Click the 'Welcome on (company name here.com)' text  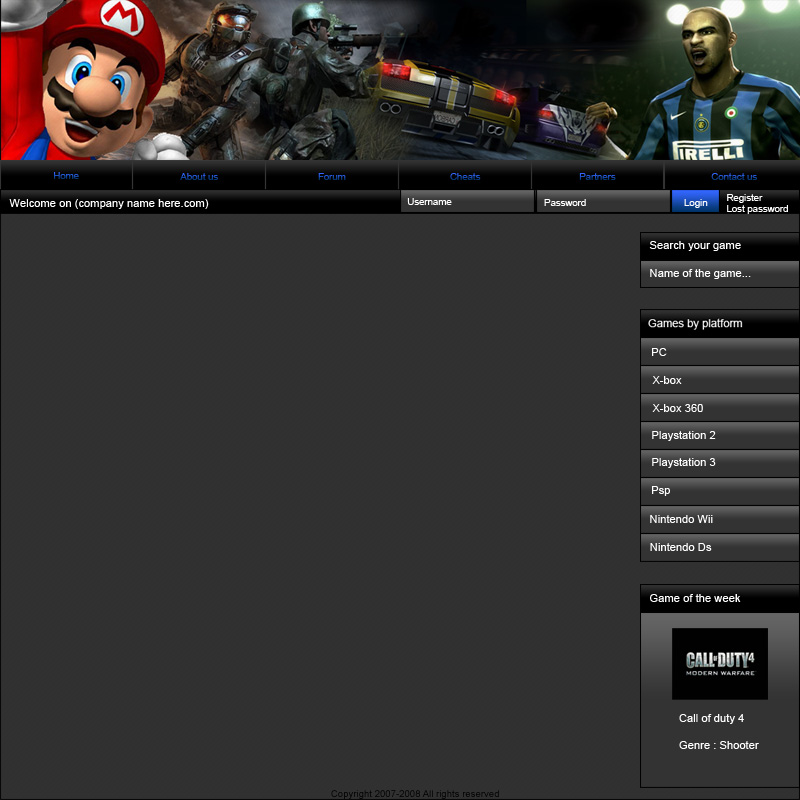(109, 203)
